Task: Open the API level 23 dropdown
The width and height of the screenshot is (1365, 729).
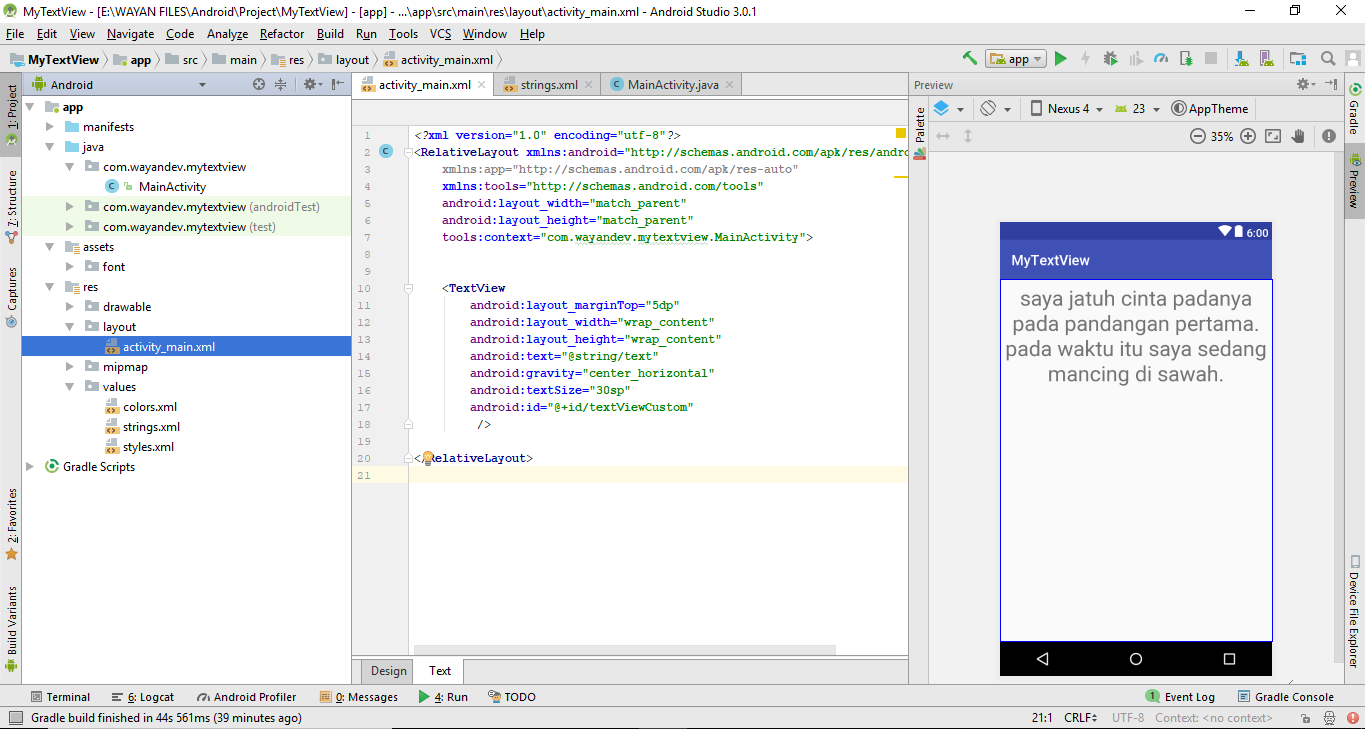Action: [x=1137, y=108]
